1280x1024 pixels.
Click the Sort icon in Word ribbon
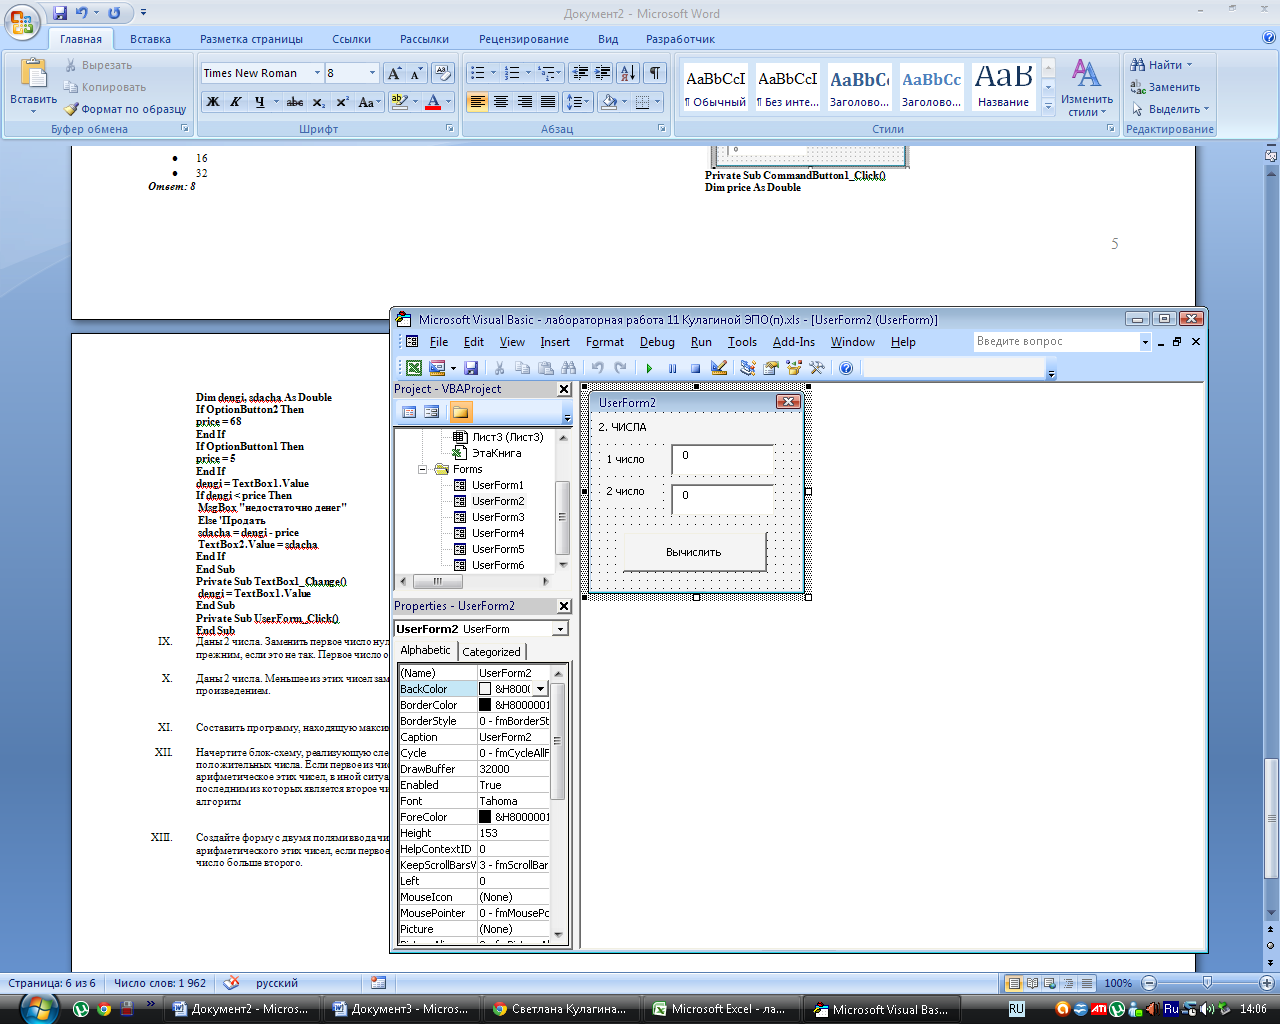628,73
